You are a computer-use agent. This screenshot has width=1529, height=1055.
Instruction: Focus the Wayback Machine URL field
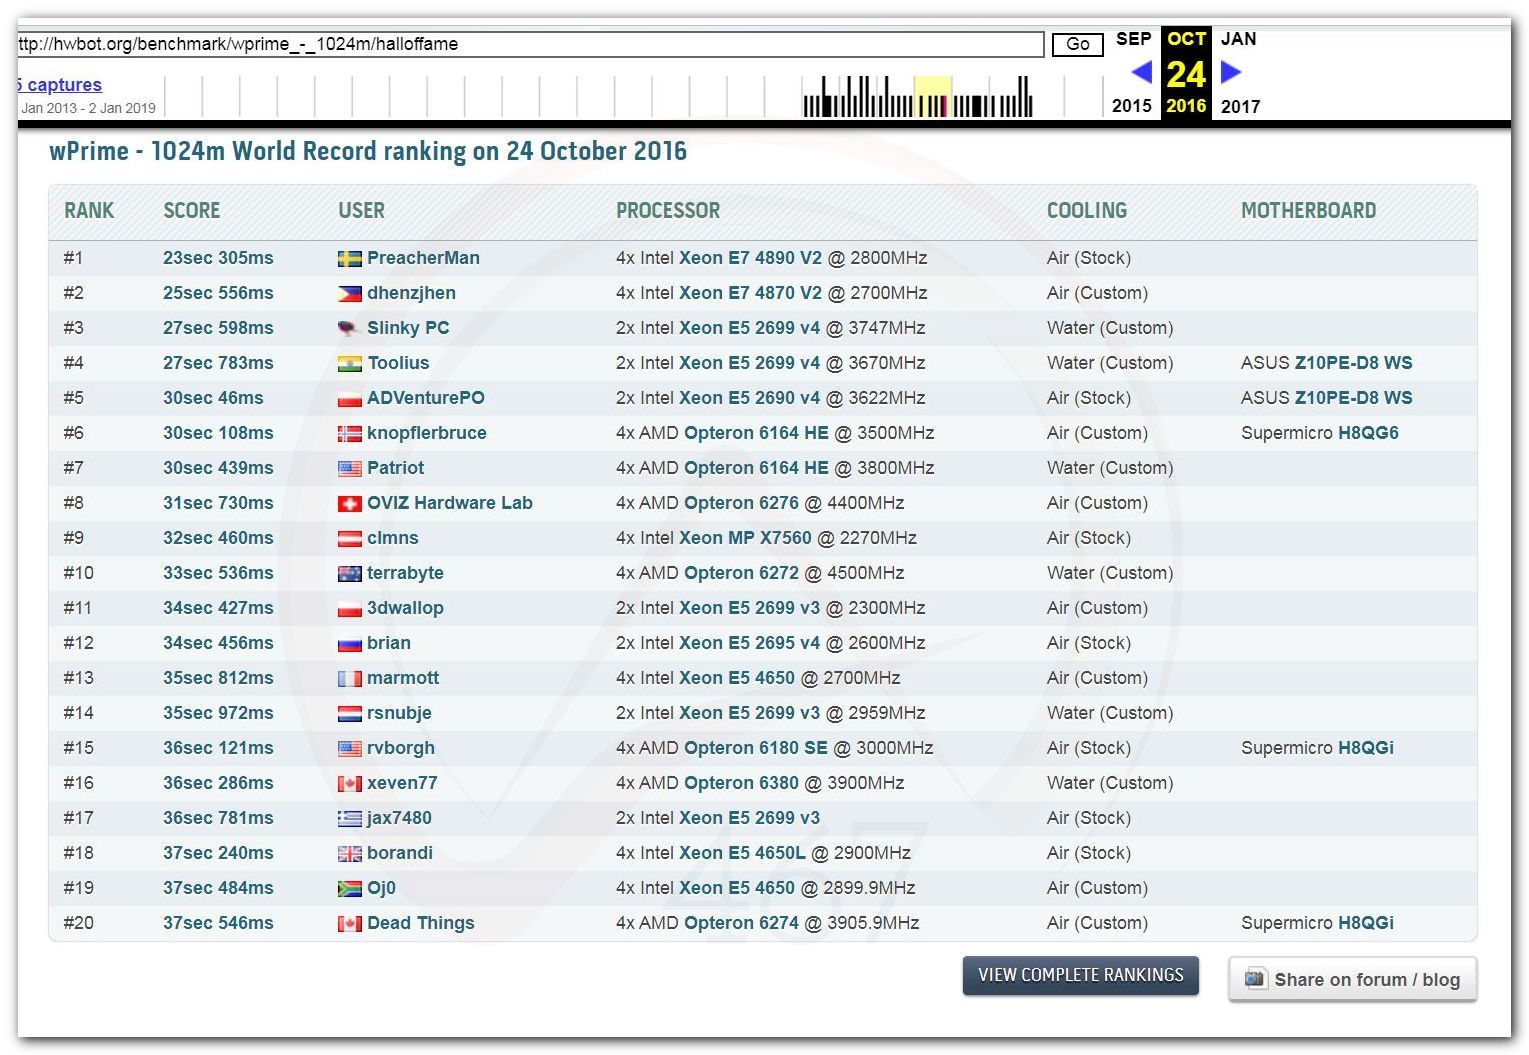click(x=530, y=44)
